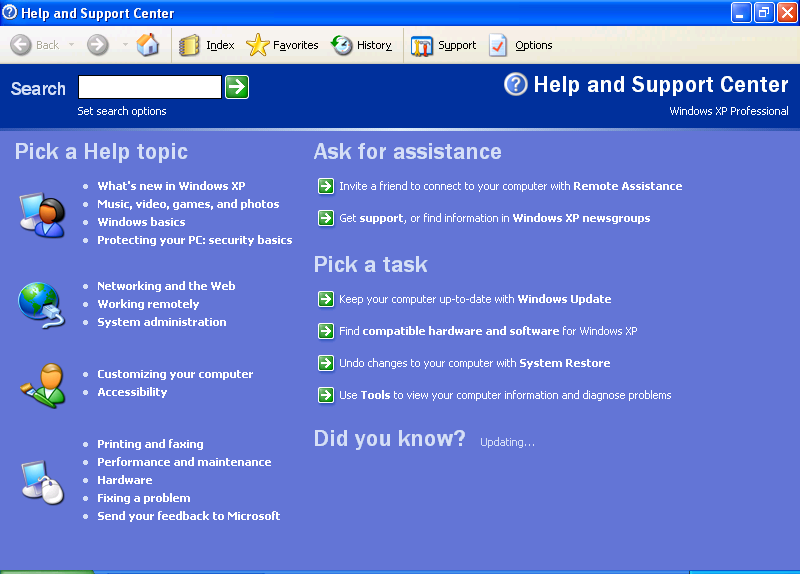The image size is (800, 574).
Task: Click the Options toolbar label
Action: pos(534,45)
